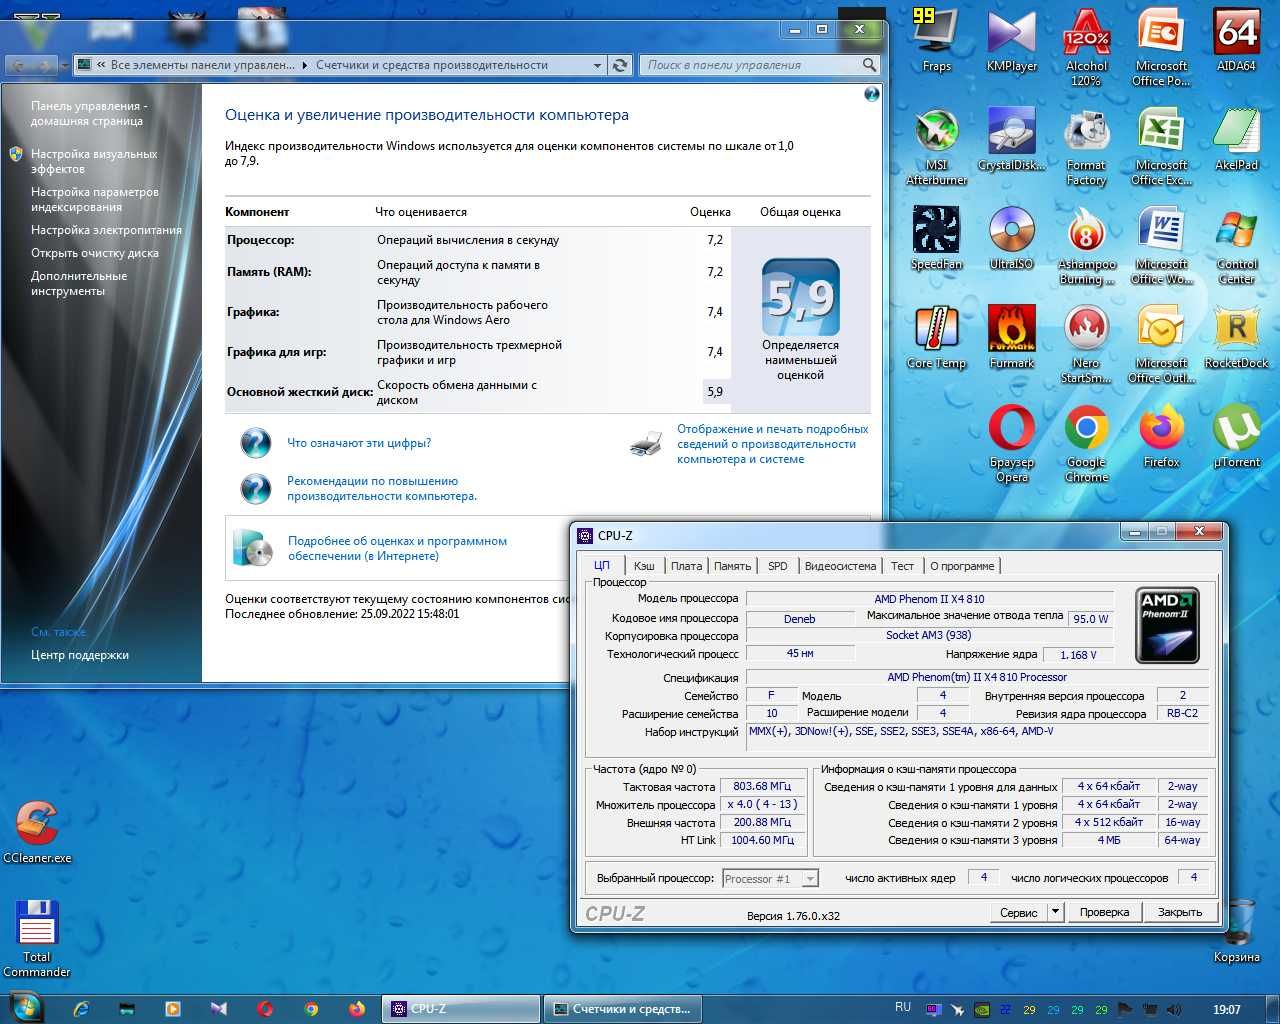
Task: Open 'Что означают эти цифры?' link
Action: [x=359, y=443]
